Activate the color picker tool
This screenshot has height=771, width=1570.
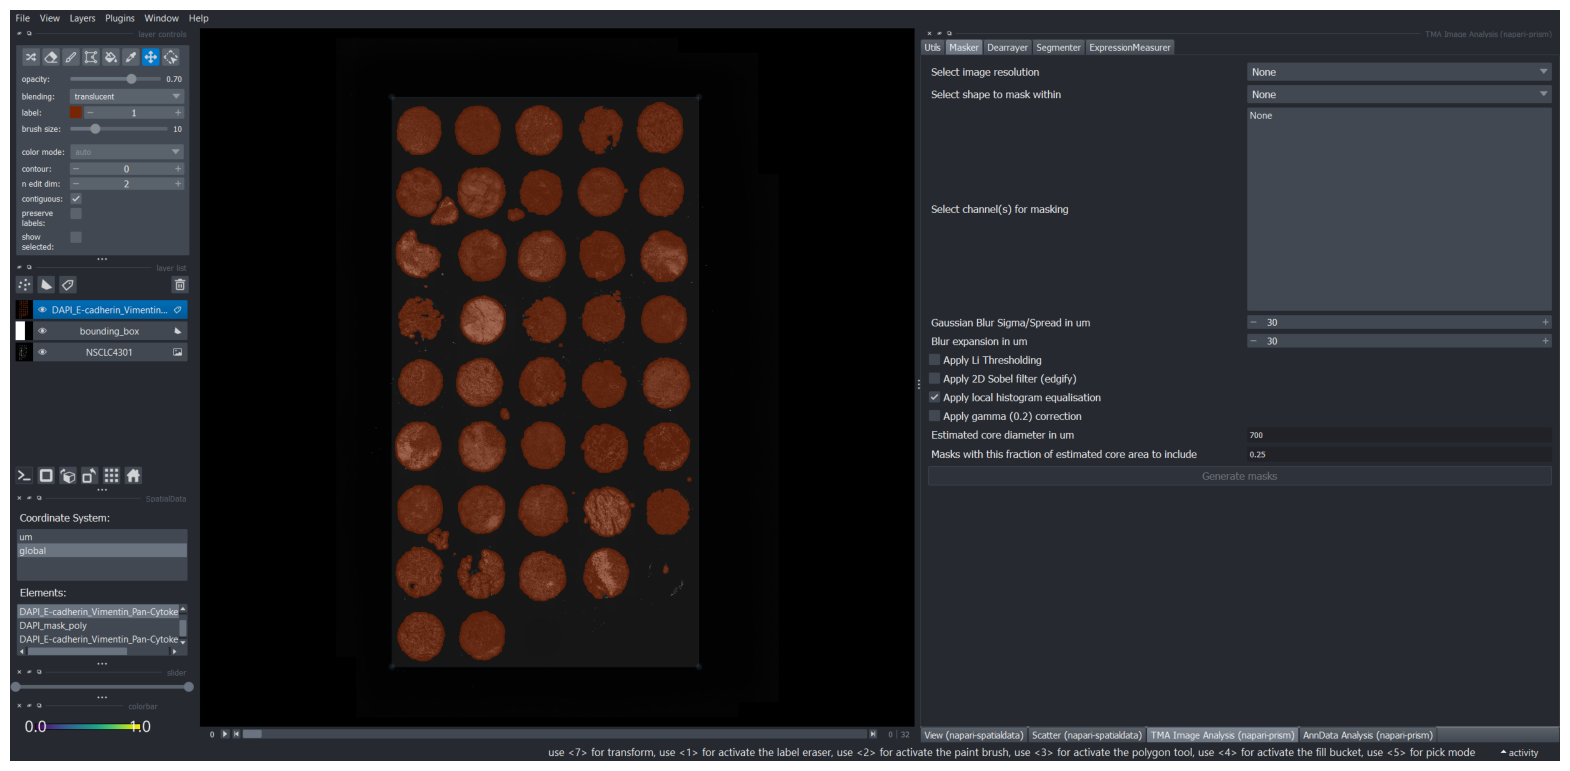coord(131,57)
